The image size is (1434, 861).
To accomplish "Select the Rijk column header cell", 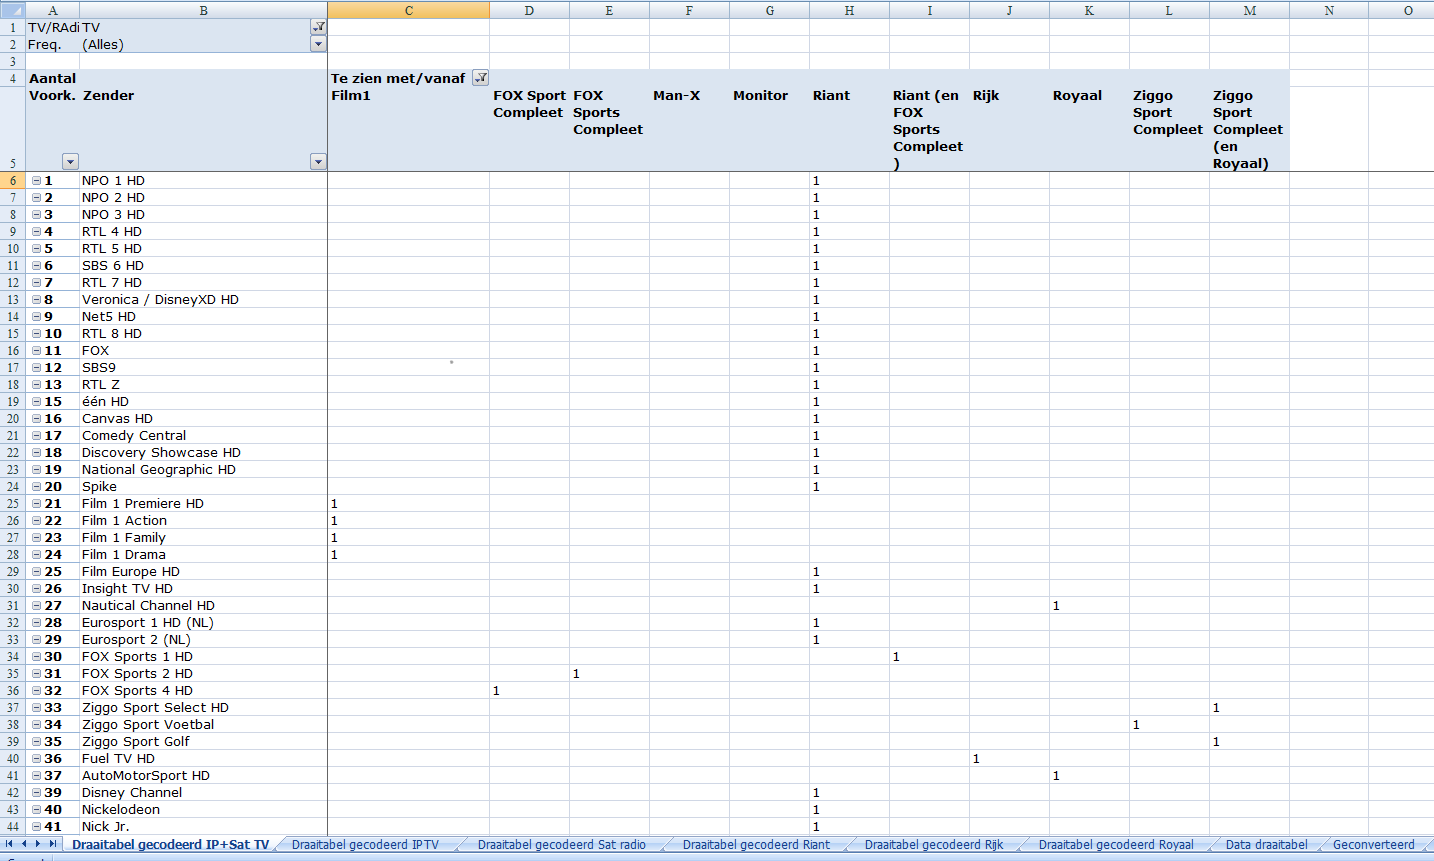I will click(1009, 129).
